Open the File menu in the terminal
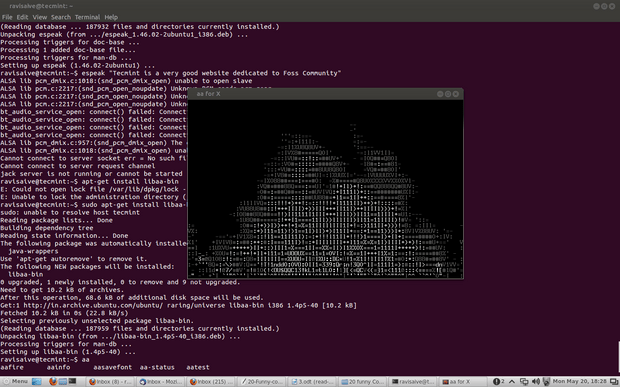620x387 pixels. (7, 17)
